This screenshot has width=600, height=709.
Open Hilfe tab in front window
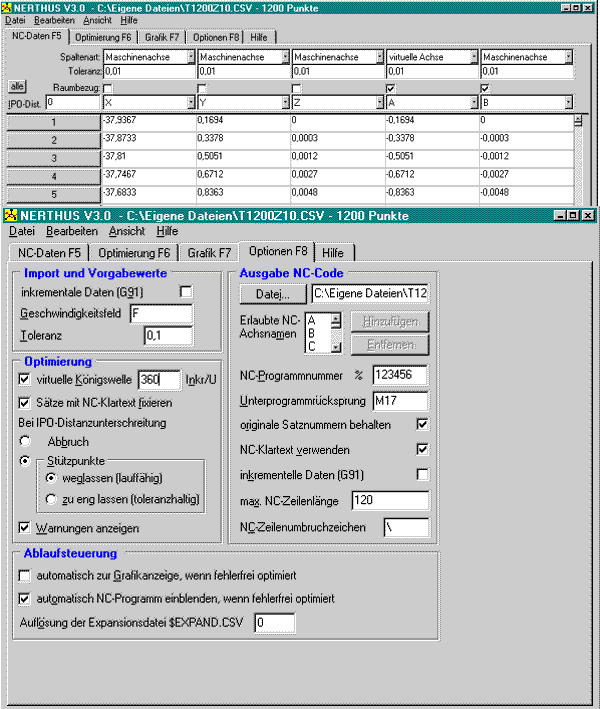pos(333,253)
